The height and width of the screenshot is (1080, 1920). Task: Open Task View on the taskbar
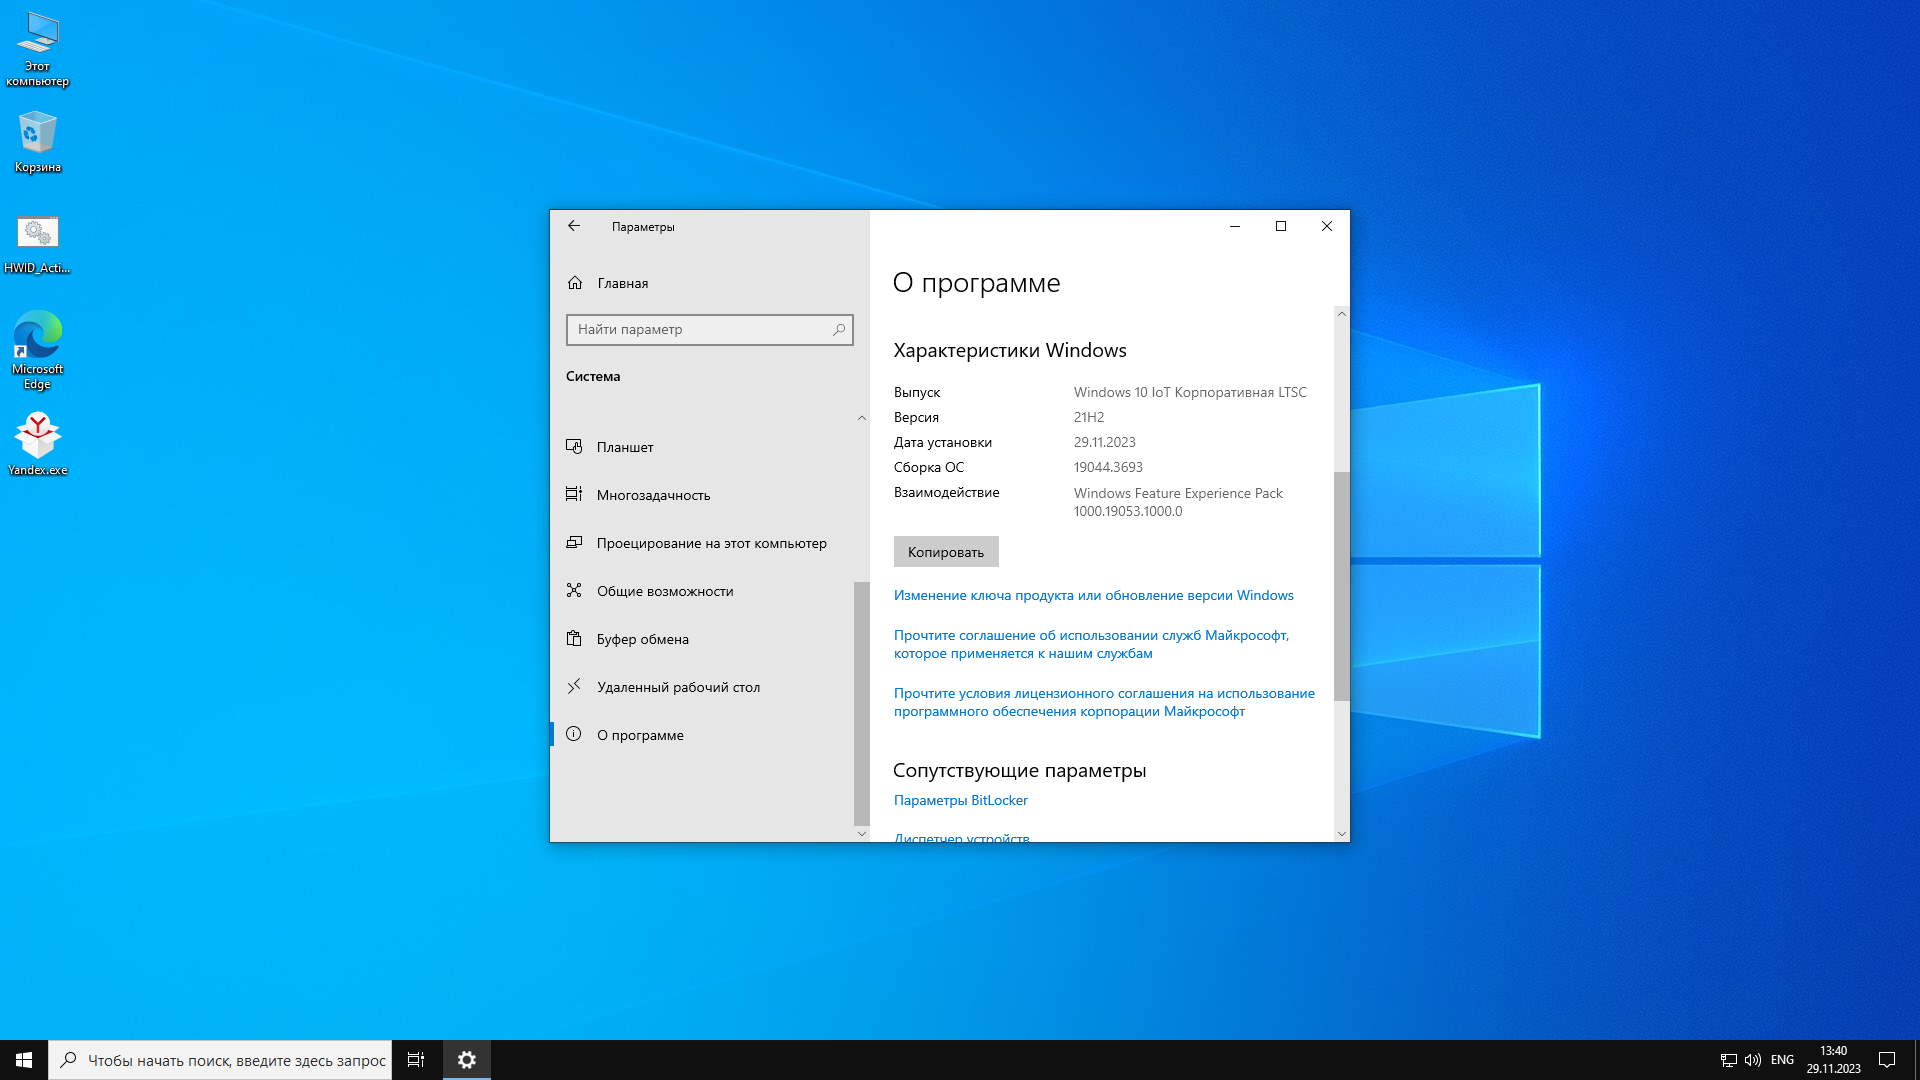pos(416,1060)
